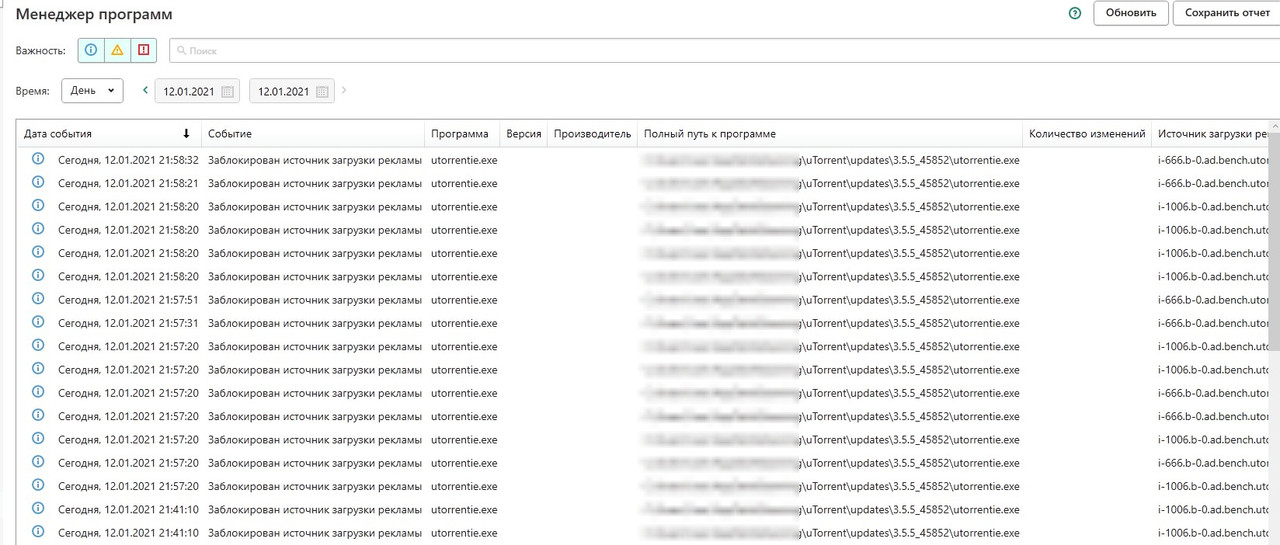The width and height of the screenshot is (1280, 545).
Task: Click info icon of the 21:58:32 event
Action: 38,159
